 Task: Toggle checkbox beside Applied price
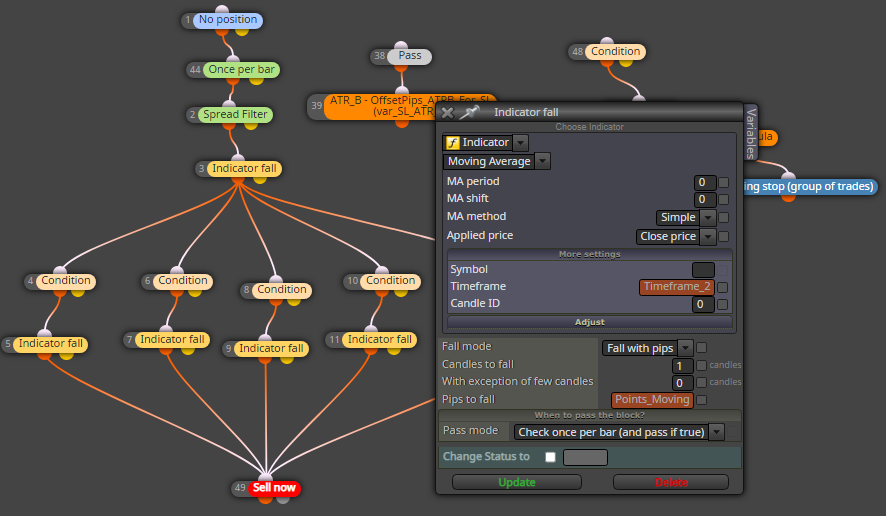pos(723,237)
